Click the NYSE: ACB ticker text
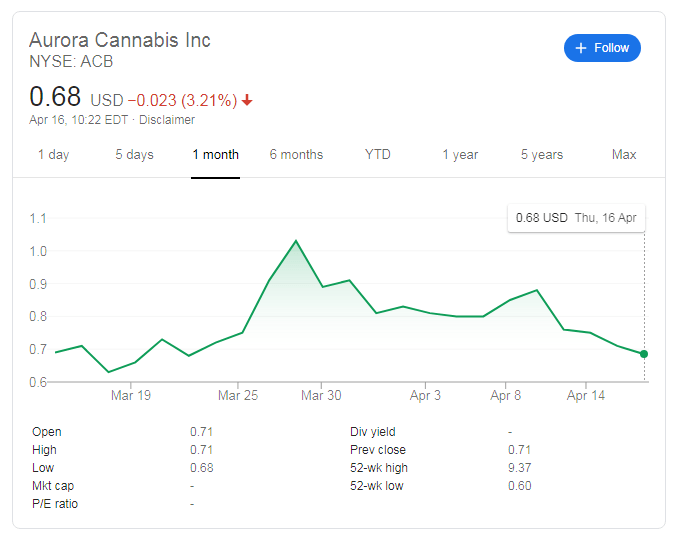This screenshot has height=548, width=691. 71,62
